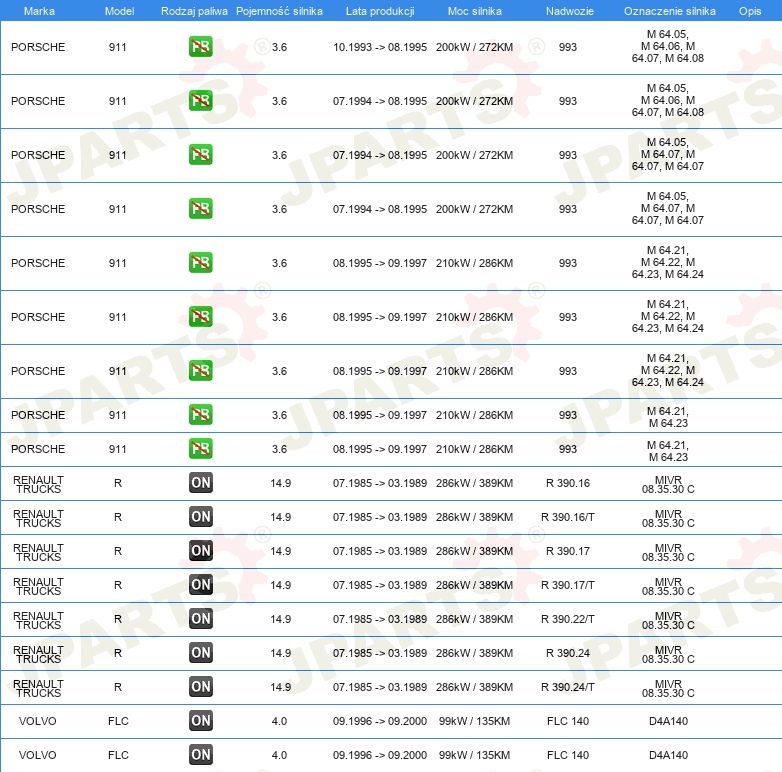Viewport: 782px width, 772px height.
Task: Click diesel ON icon in R 390.17/T row
Action: click(200, 584)
